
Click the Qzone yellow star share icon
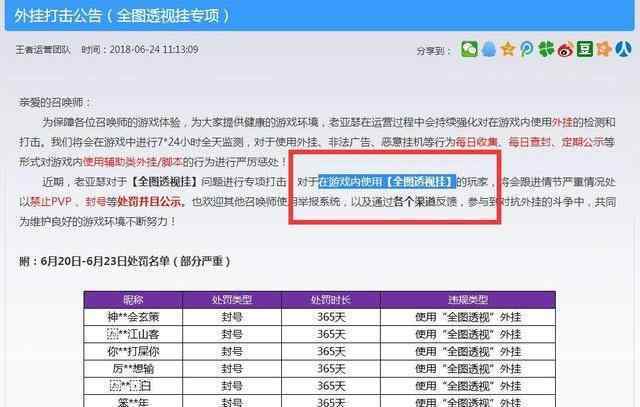507,49
